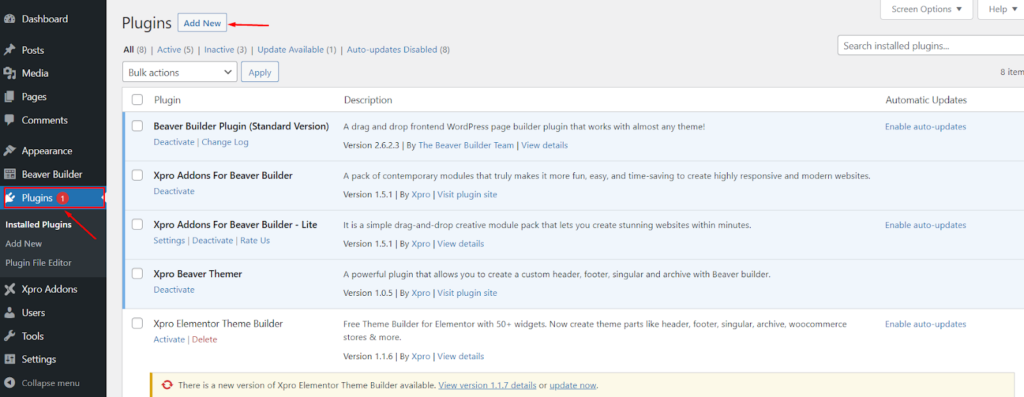
Task: Delete Xpro Elementor Theme Builder
Action: 204,340
